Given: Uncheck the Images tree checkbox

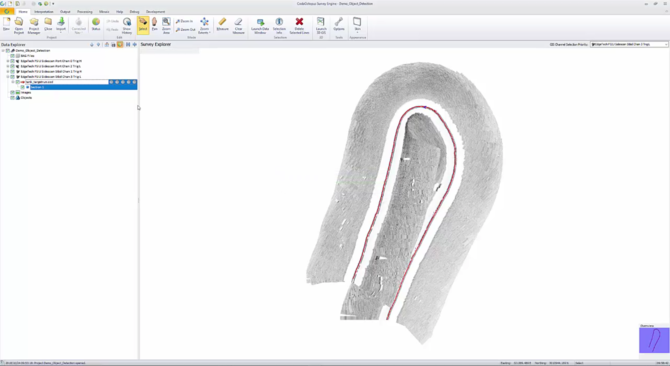Looking at the screenshot, I should (x=12, y=92).
